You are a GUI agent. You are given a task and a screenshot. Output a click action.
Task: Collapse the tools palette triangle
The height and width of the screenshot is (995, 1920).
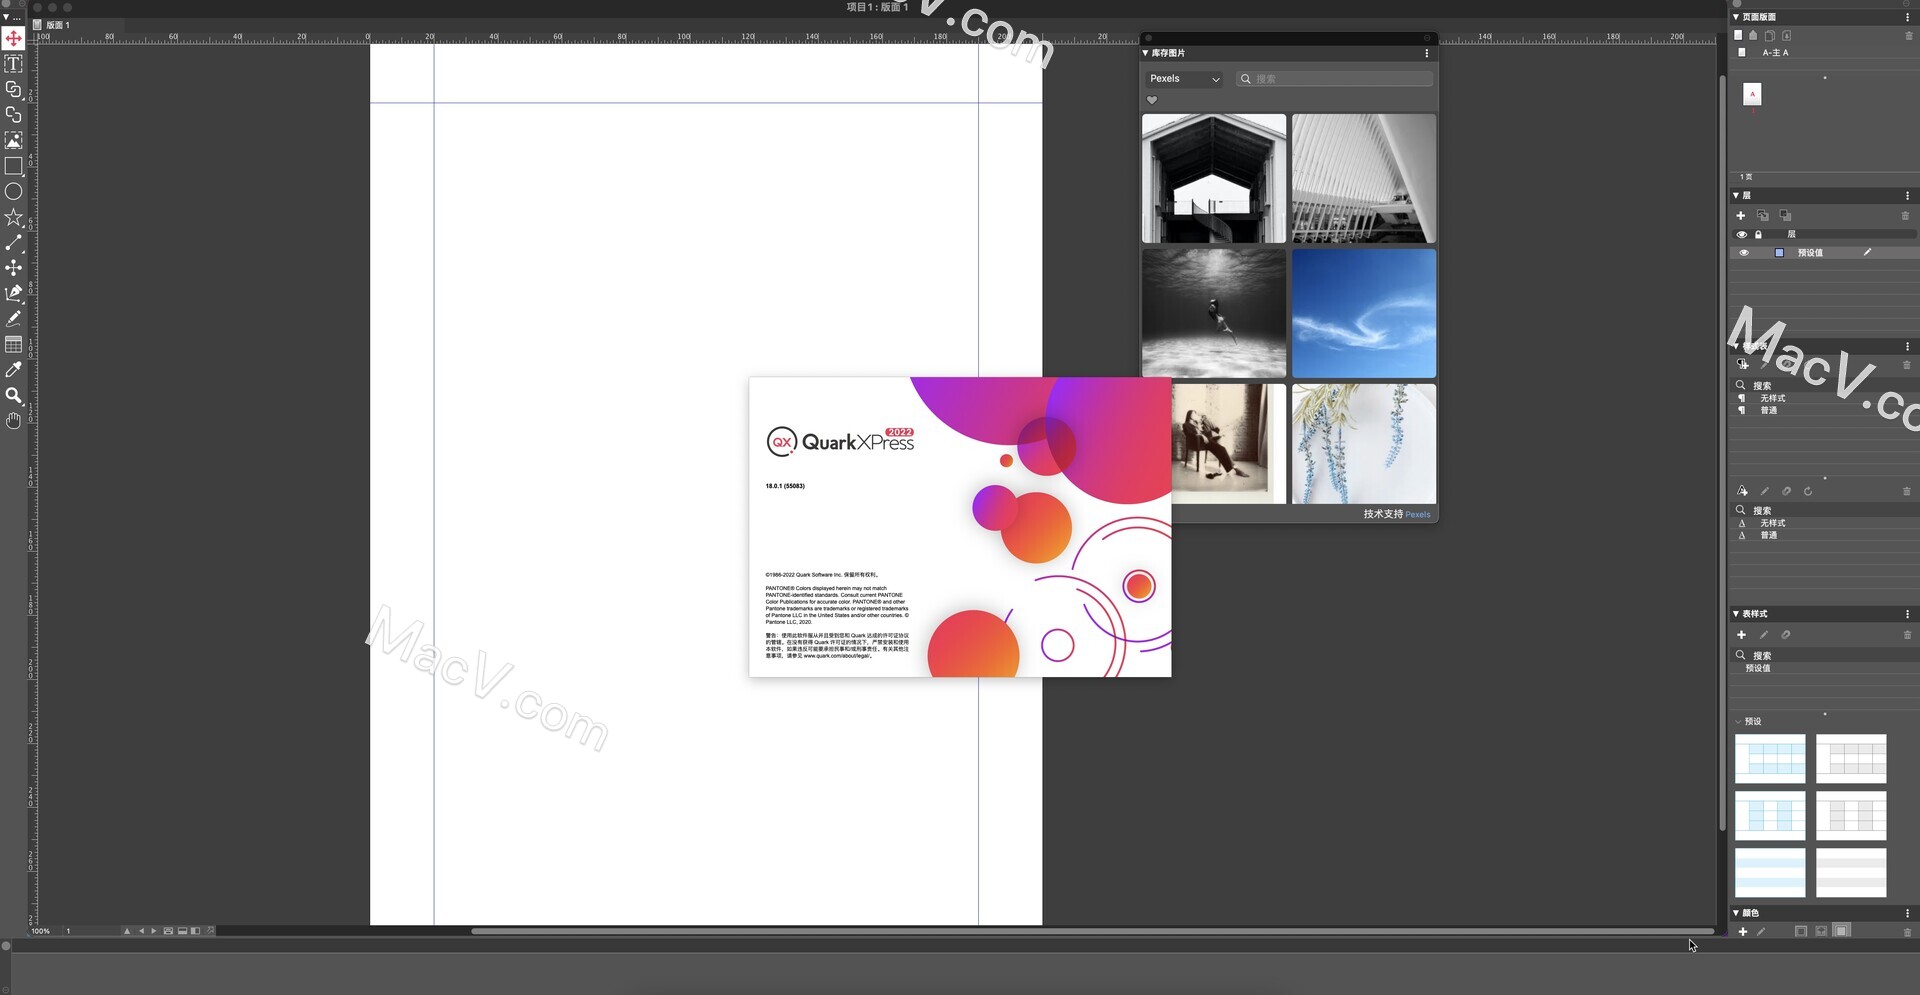5,17
